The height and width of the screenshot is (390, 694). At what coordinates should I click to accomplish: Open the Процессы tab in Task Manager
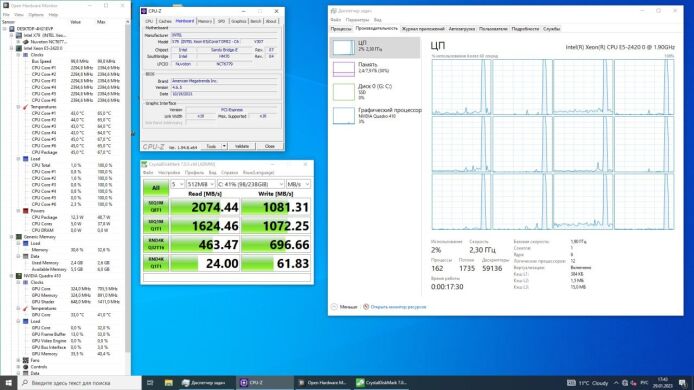(341, 29)
